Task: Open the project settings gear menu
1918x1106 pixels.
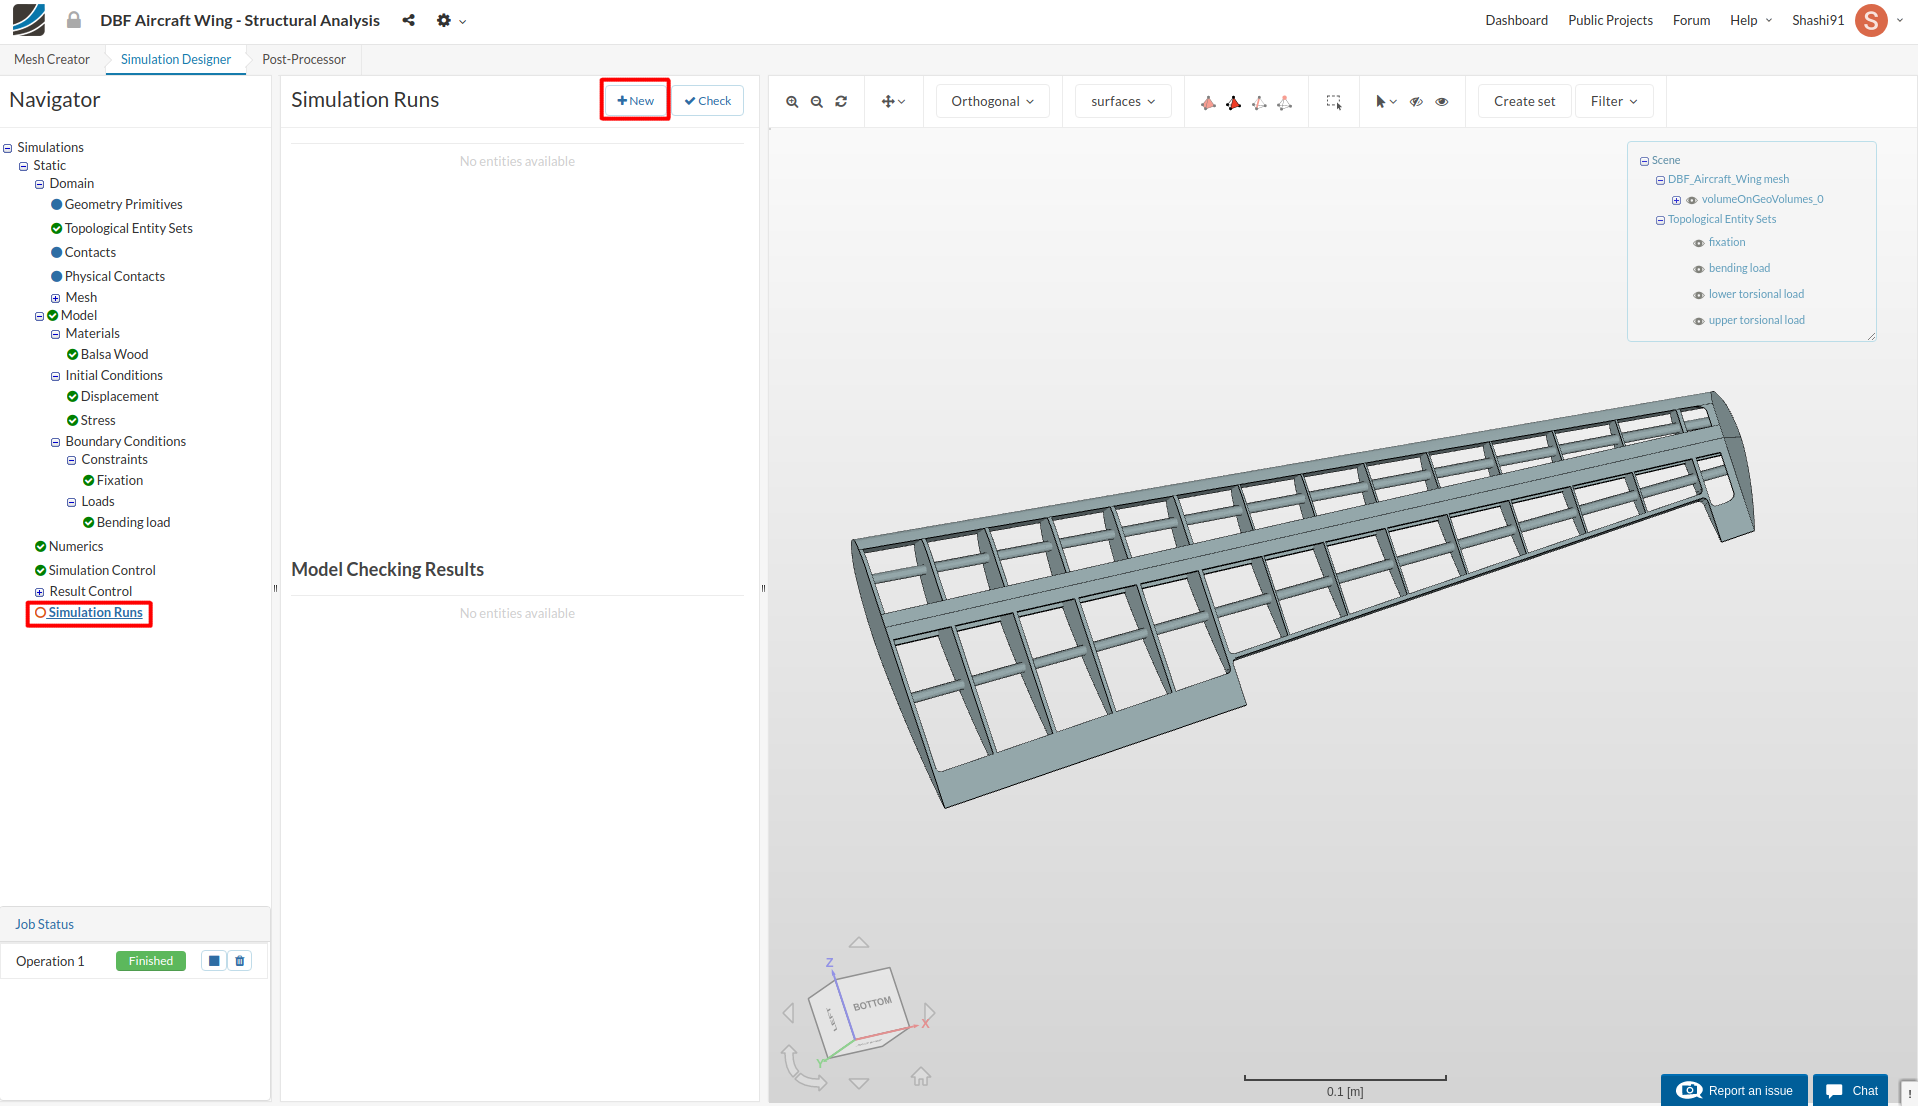Action: pos(451,20)
